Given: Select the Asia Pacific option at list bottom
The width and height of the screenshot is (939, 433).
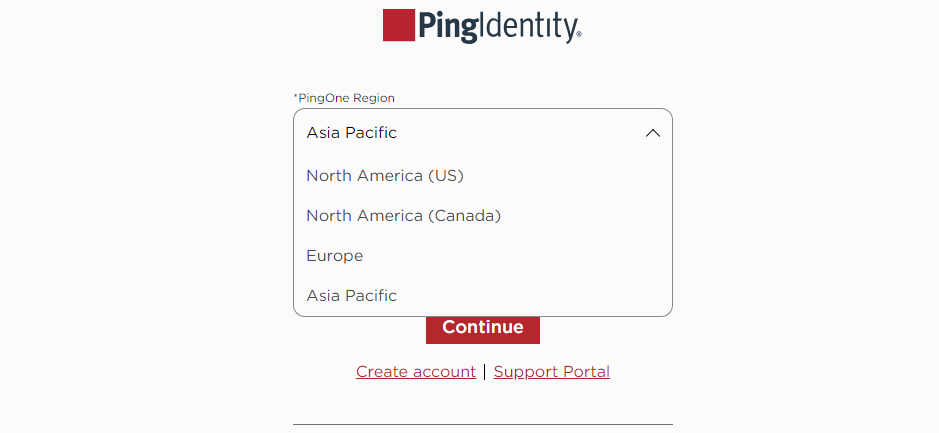Looking at the screenshot, I should coord(352,296).
